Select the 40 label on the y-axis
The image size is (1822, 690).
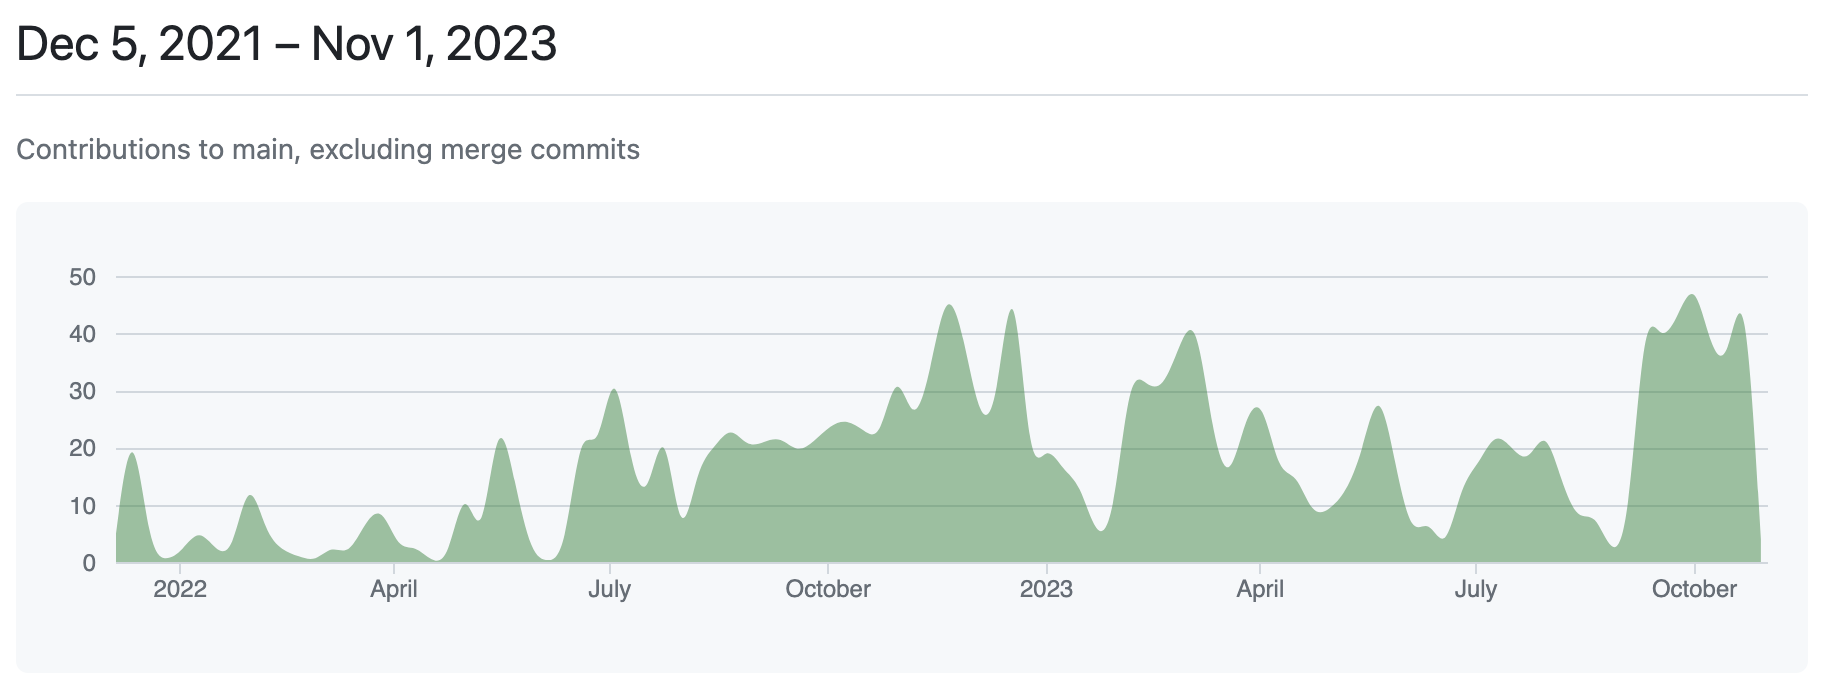[x=82, y=334]
